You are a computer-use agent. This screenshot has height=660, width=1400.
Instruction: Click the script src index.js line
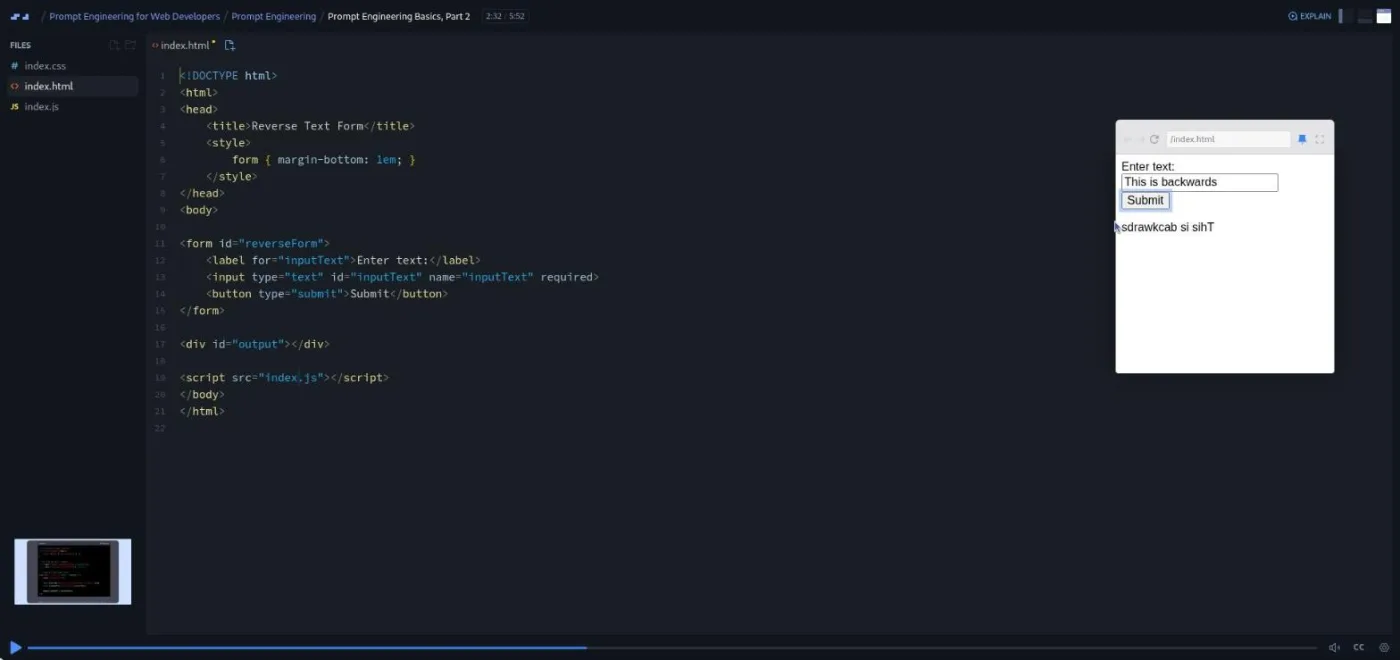click(x=284, y=378)
